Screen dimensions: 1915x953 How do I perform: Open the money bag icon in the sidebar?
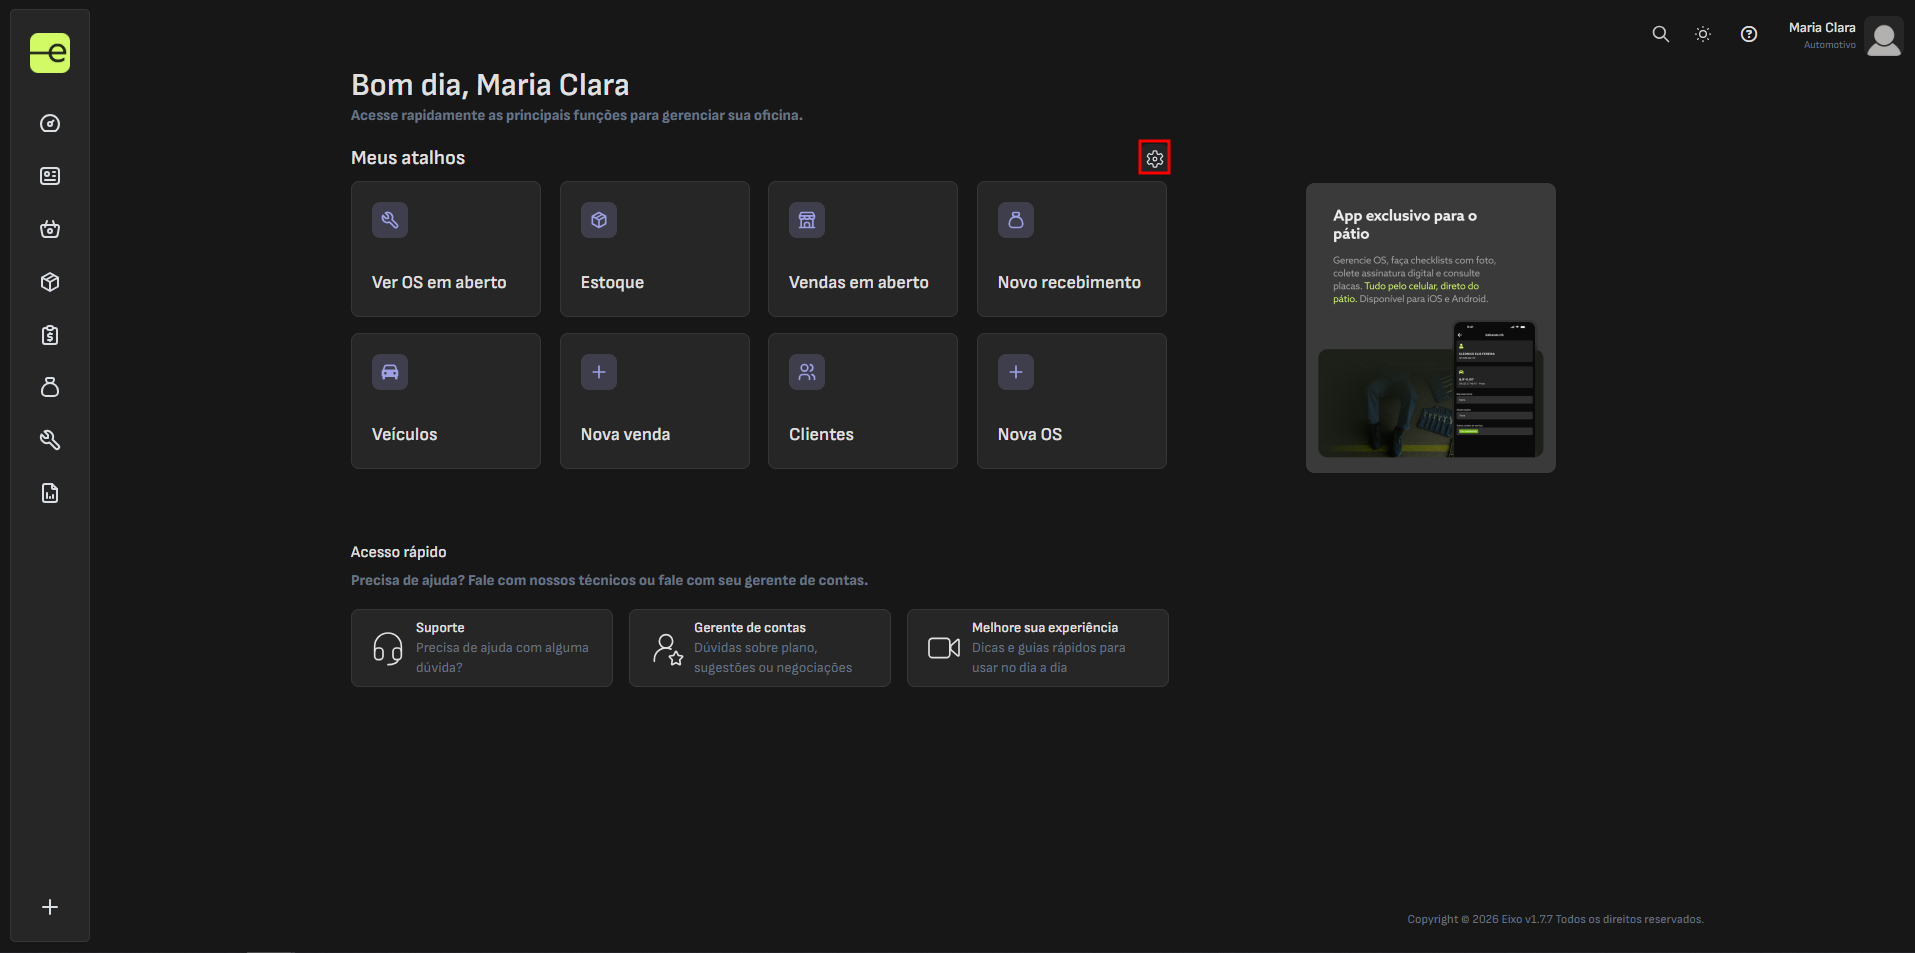(x=50, y=387)
